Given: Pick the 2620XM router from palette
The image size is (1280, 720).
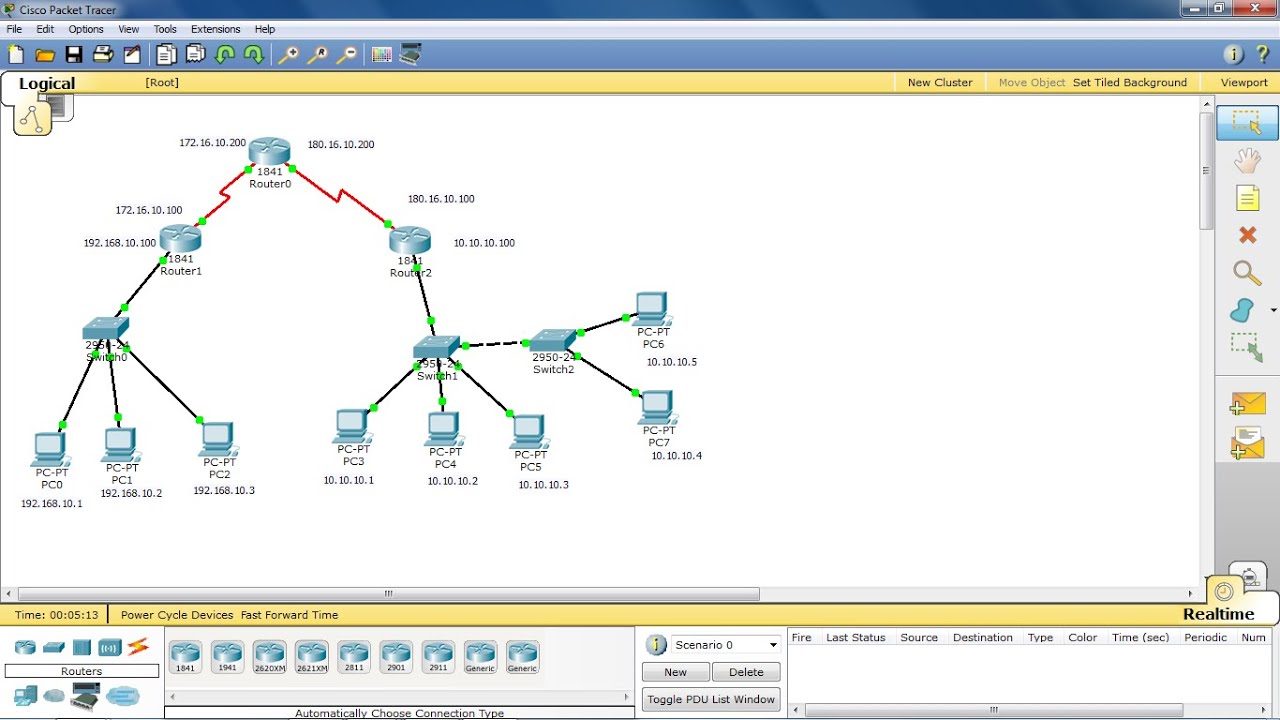Looking at the screenshot, I should coord(269,657).
